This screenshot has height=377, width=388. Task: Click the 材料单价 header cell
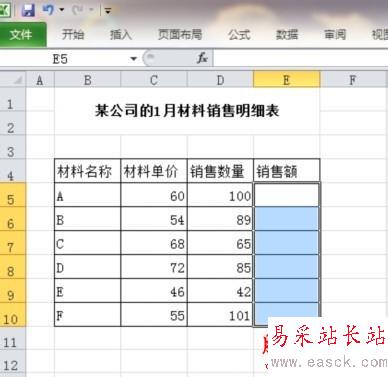click(154, 171)
